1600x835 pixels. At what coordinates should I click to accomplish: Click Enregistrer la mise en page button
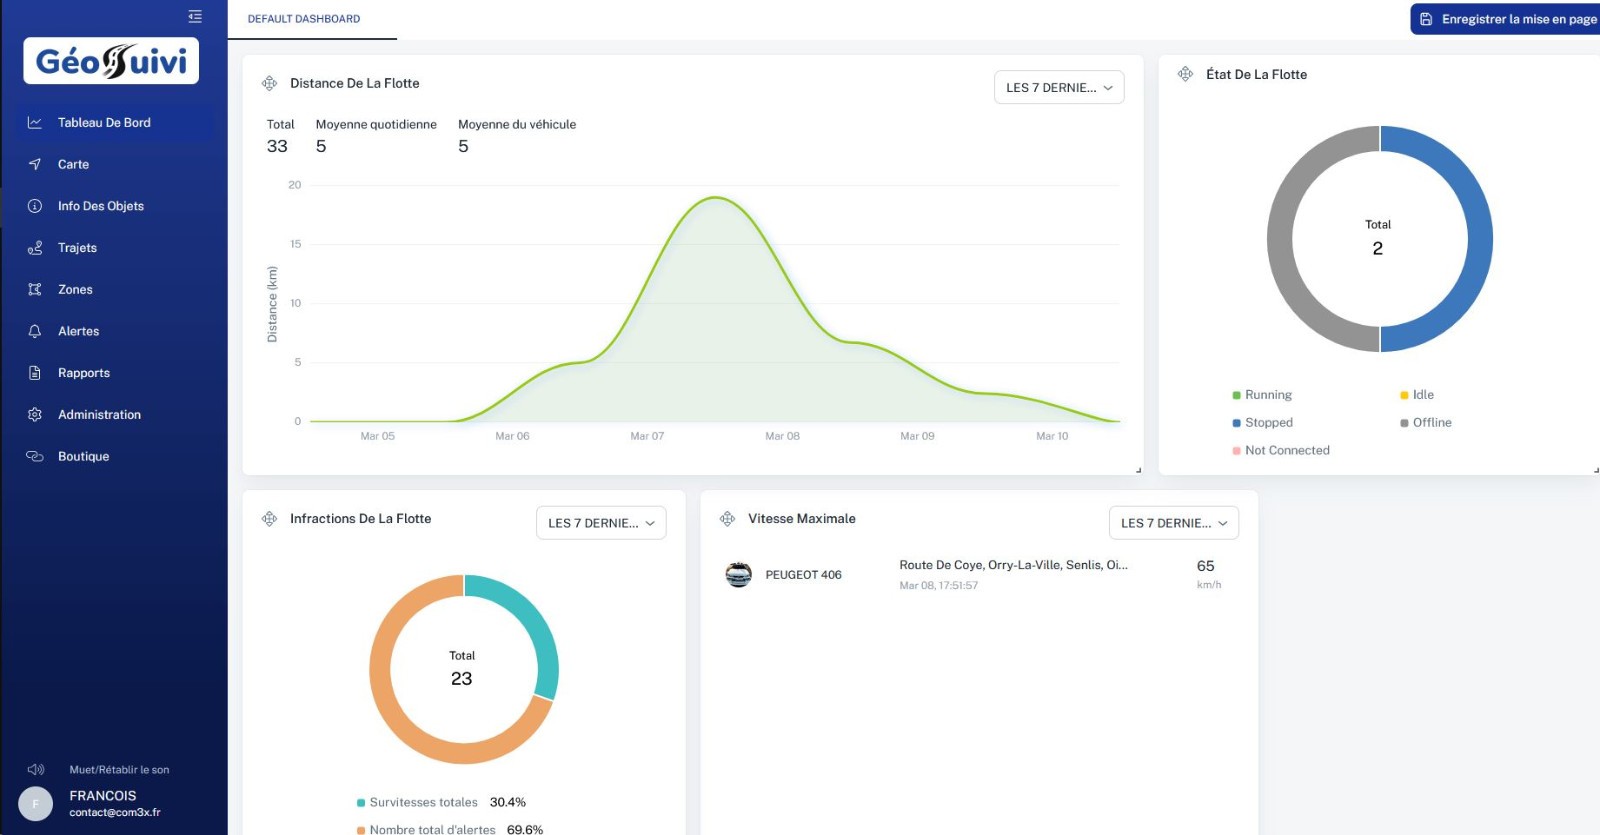pos(1505,19)
